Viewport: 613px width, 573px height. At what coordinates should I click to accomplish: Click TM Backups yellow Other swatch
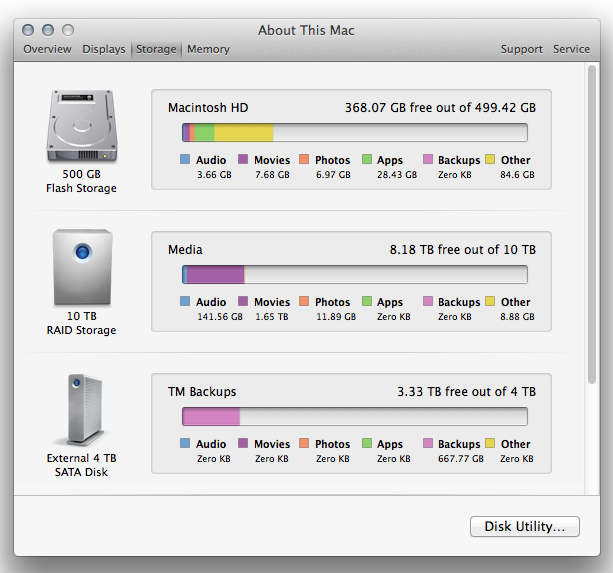pyautogui.click(x=490, y=443)
